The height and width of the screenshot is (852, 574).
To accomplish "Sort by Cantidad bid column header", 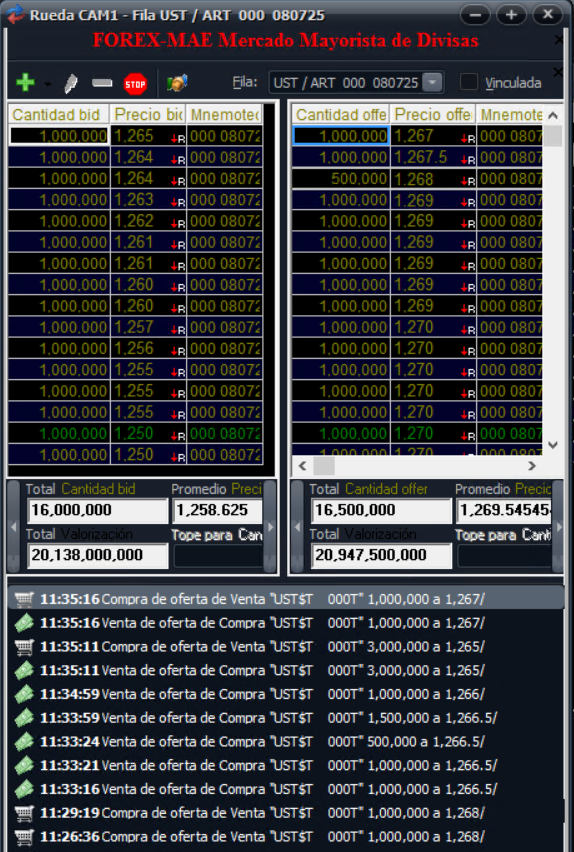I will 59,115.
